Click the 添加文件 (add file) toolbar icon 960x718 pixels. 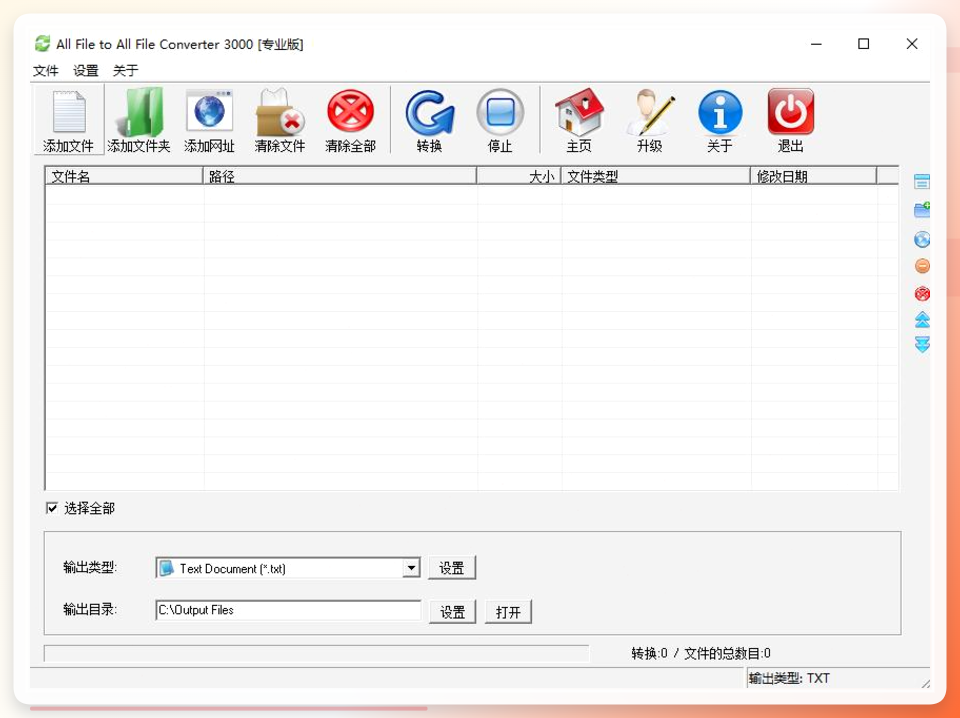pyautogui.click(x=69, y=120)
